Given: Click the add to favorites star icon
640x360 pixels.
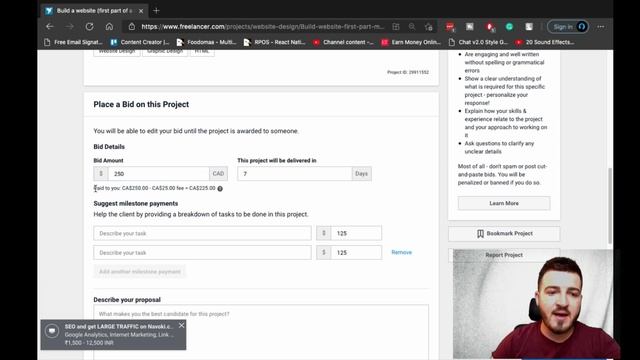Looking at the screenshot, I should coord(429,27).
